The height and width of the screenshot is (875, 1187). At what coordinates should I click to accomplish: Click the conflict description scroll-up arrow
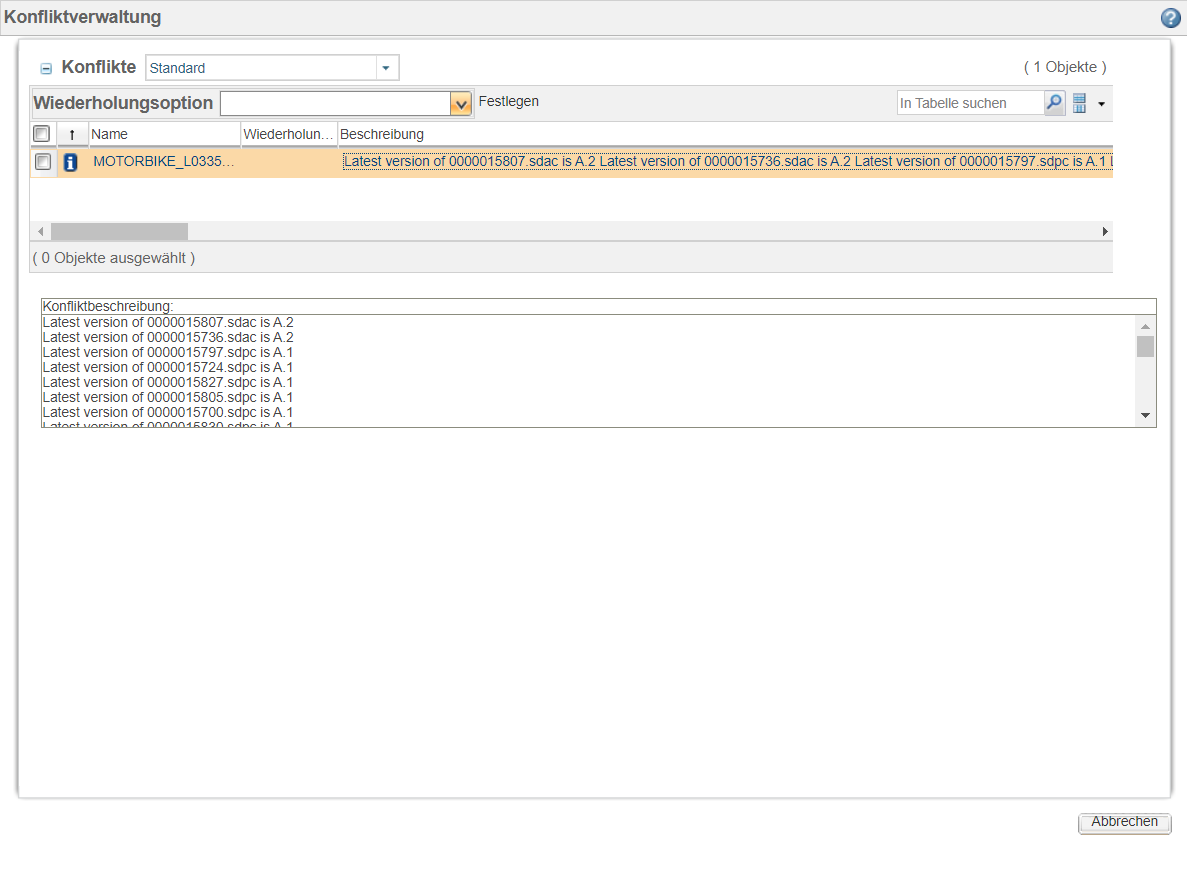click(1145, 326)
